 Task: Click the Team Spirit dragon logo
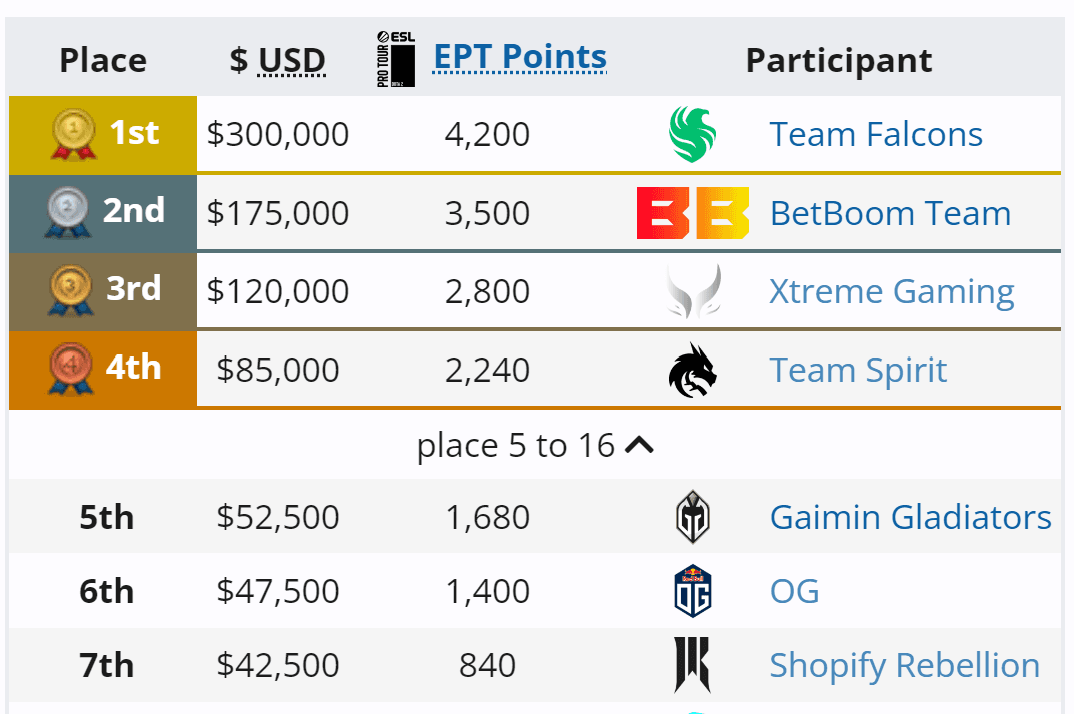point(693,371)
